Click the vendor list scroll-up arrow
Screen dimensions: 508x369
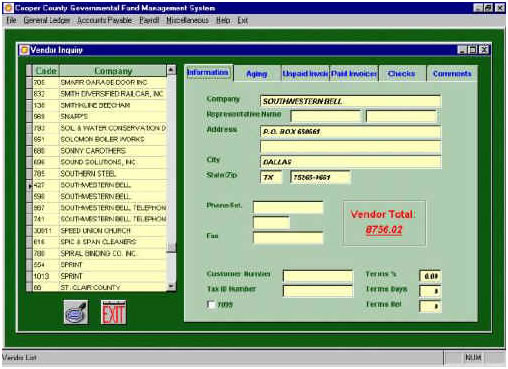tap(171, 70)
